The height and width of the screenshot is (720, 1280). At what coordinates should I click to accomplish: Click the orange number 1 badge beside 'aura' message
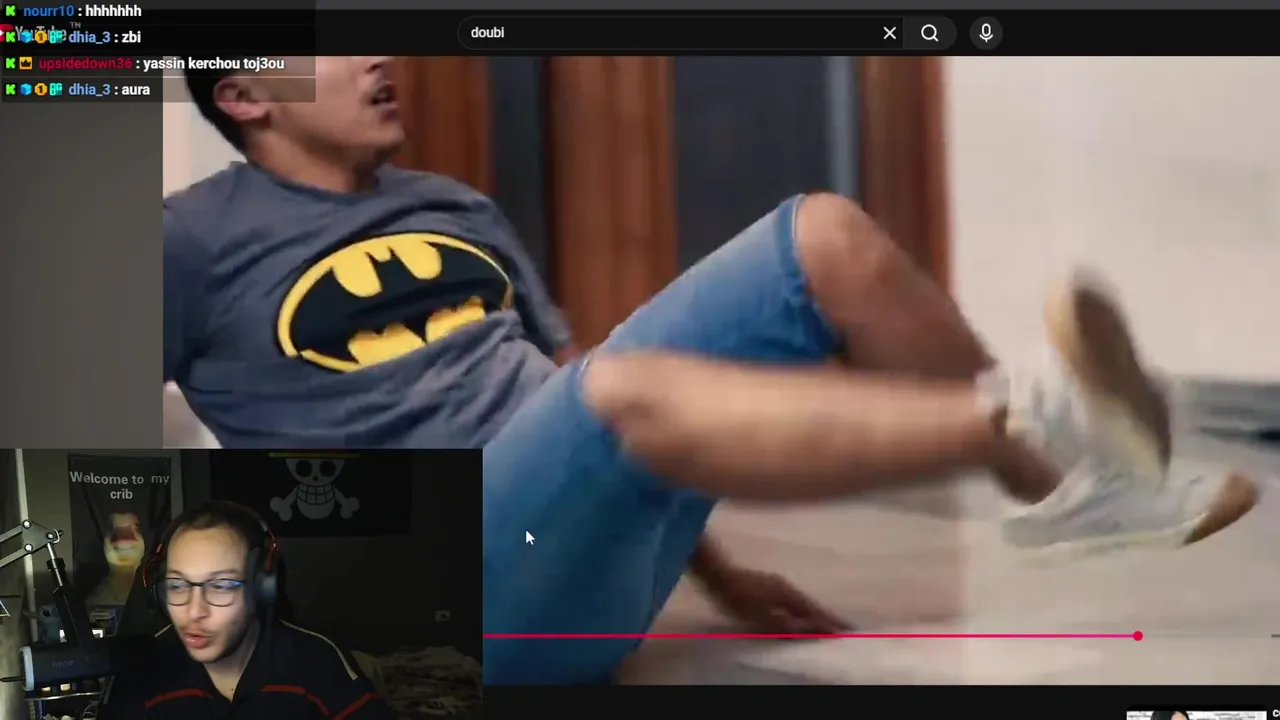[41, 89]
